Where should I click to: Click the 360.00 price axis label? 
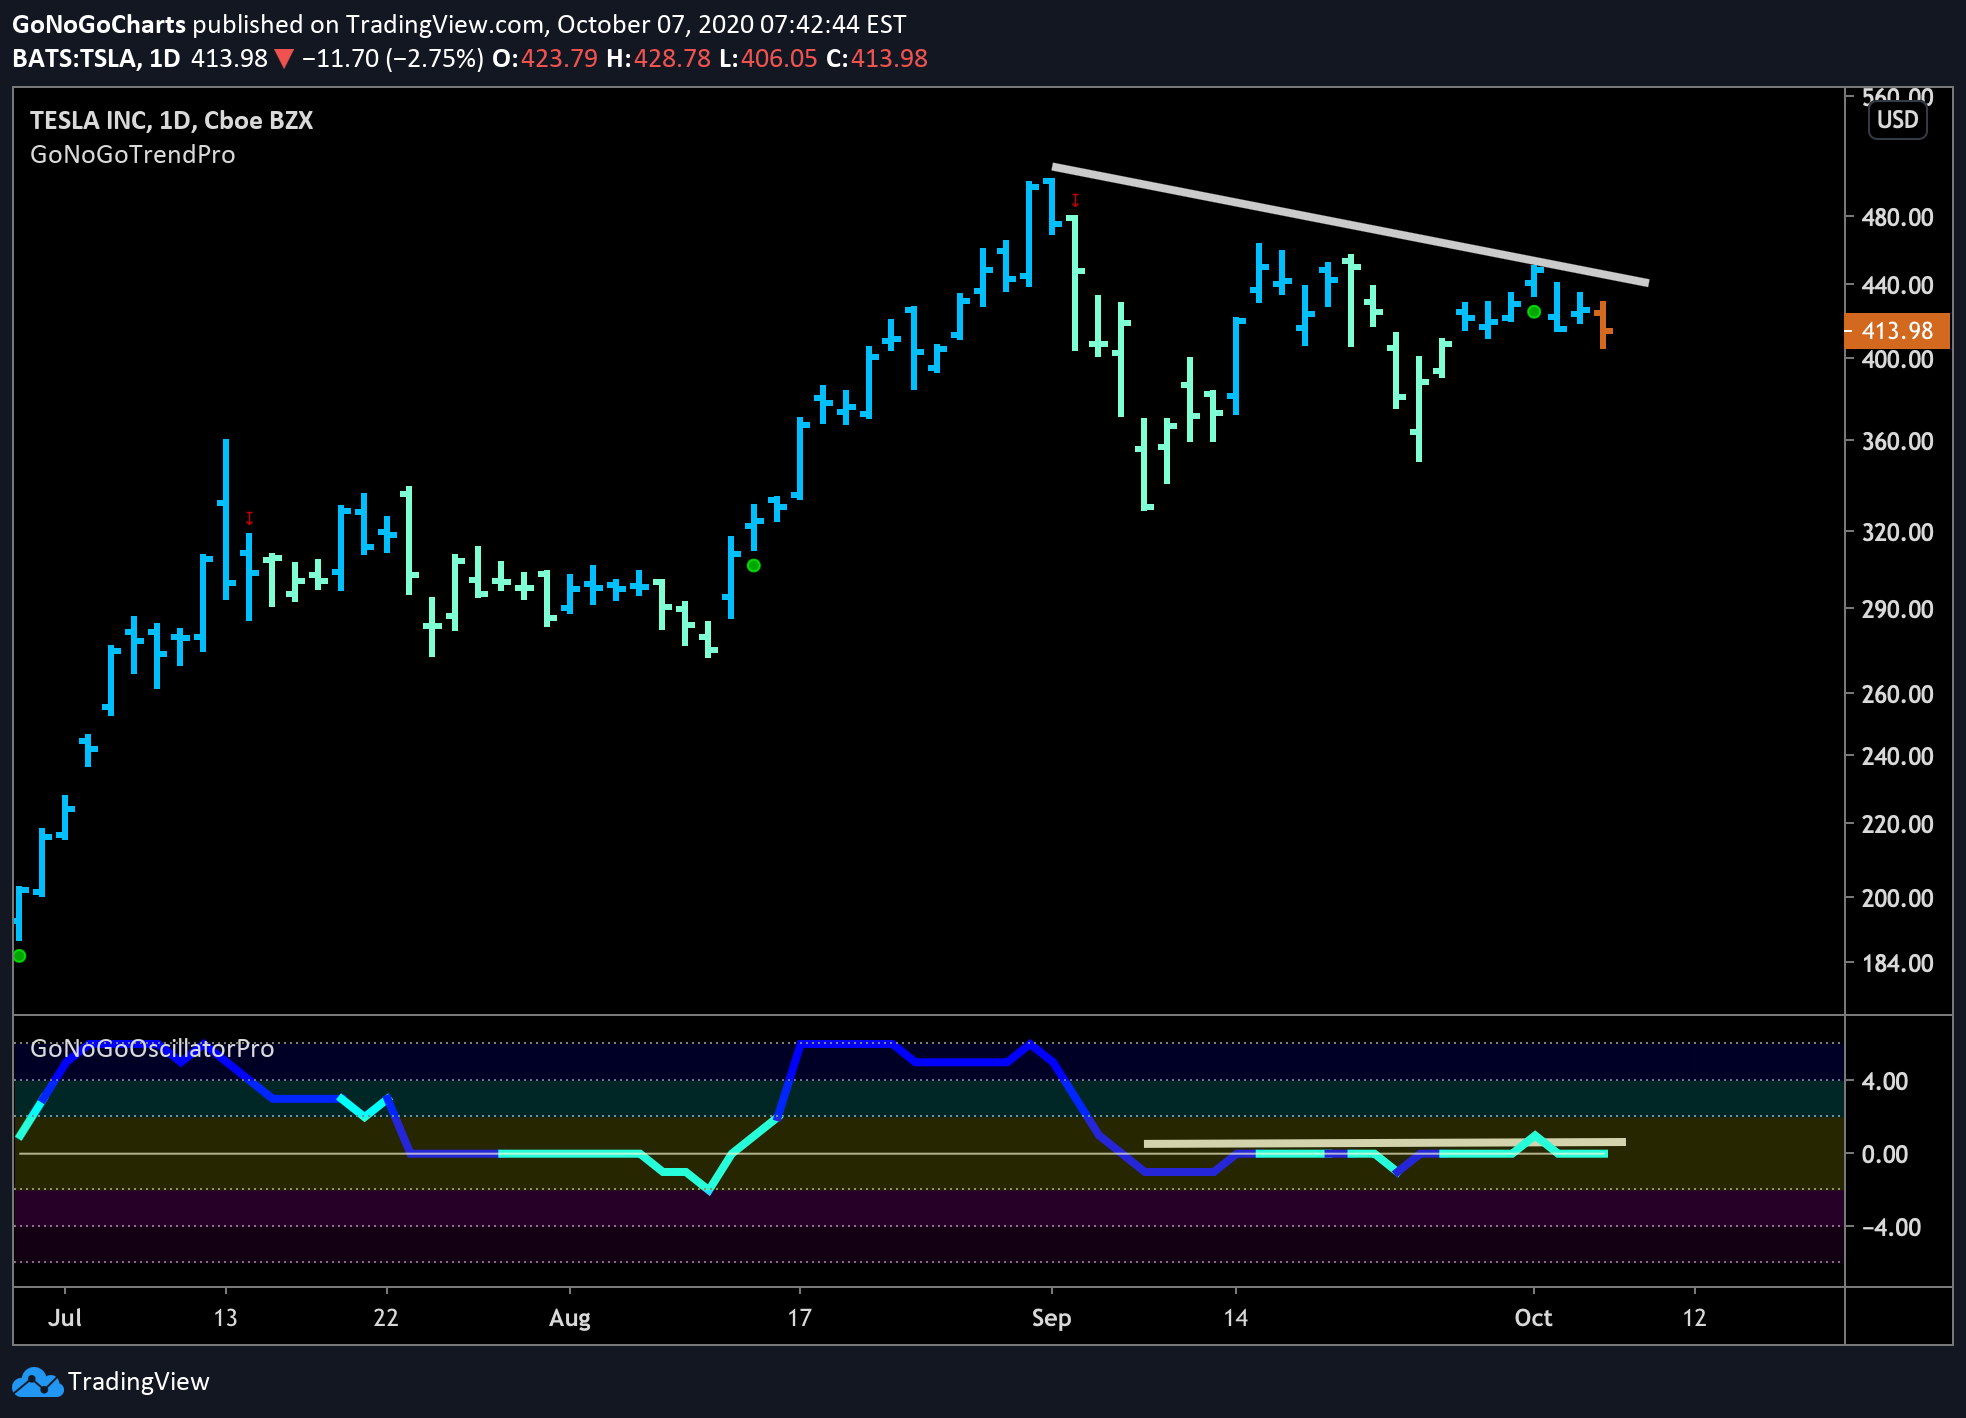pyautogui.click(x=1897, y=441)
